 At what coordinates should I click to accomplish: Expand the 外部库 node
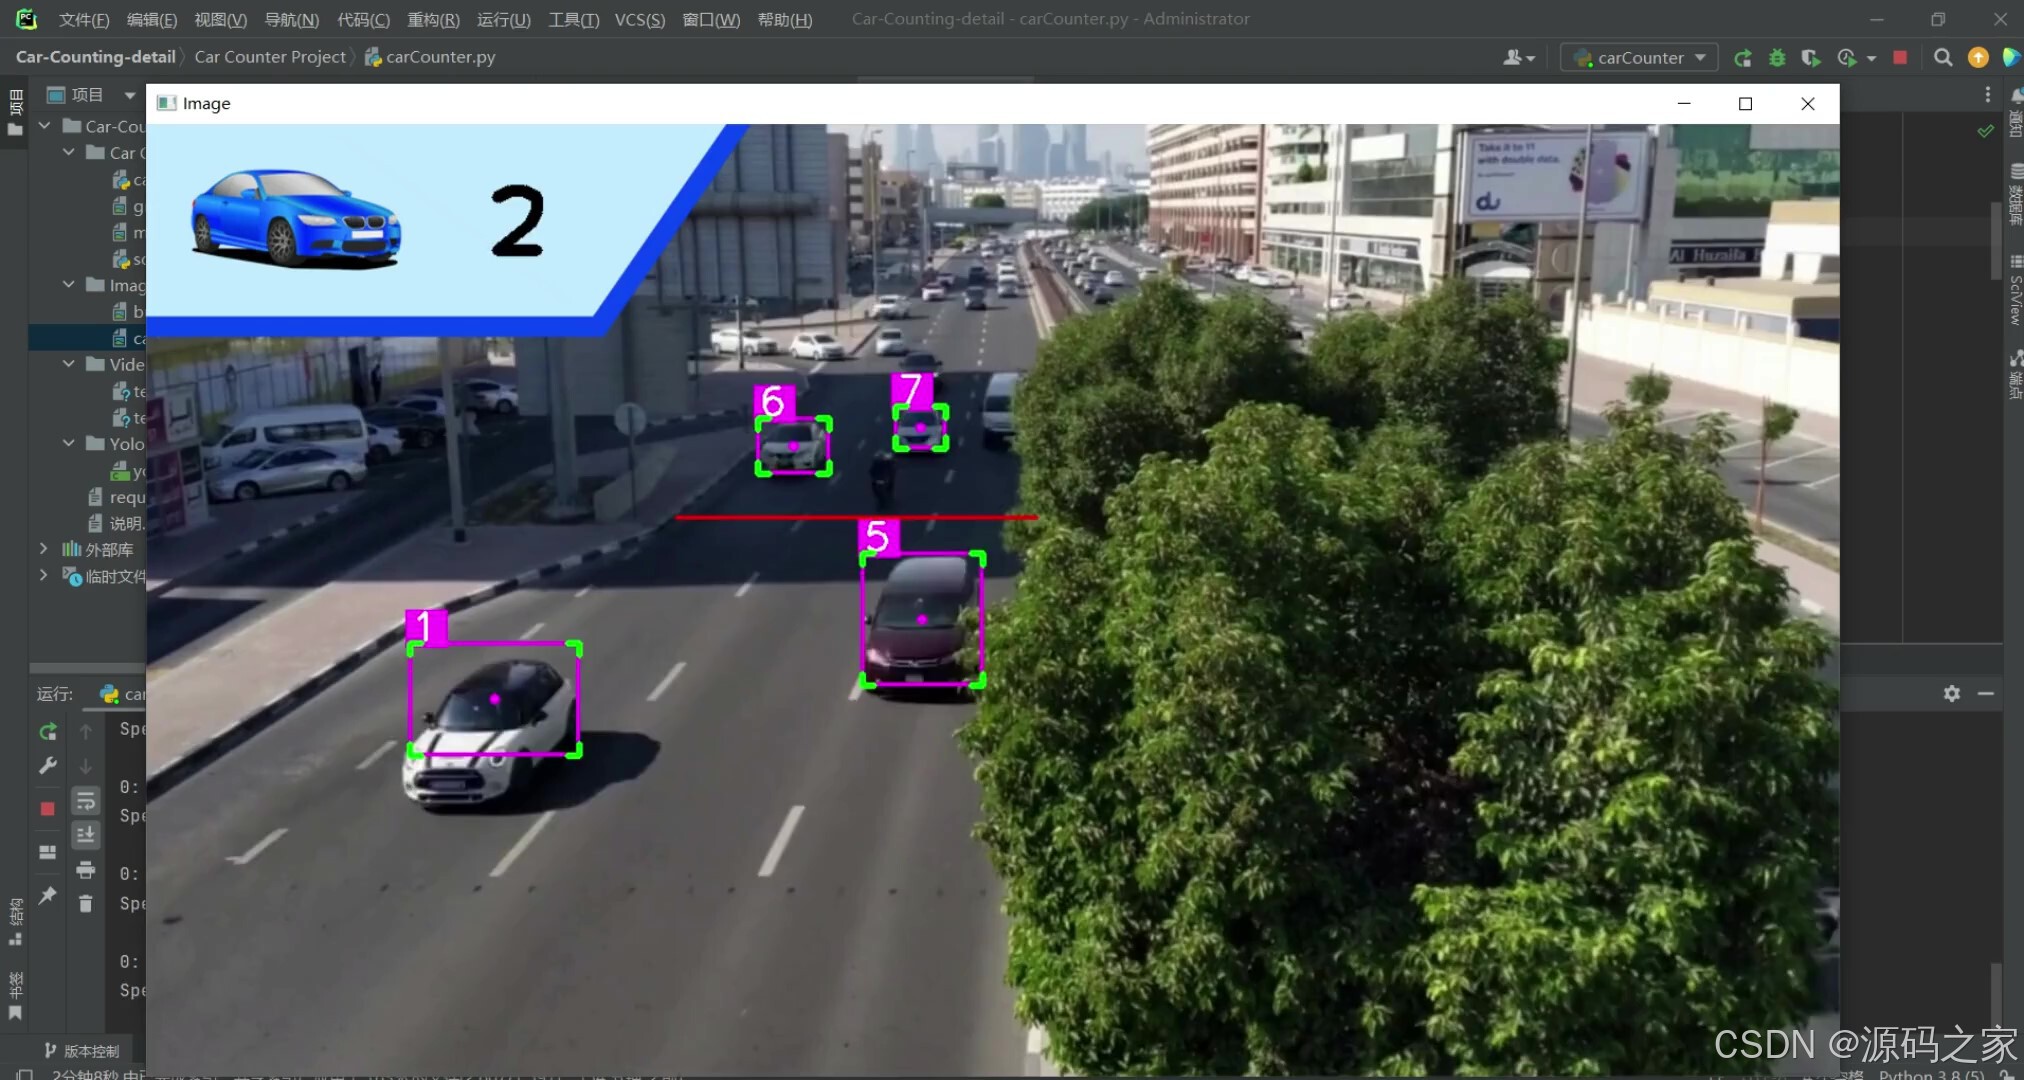point(43,549)
